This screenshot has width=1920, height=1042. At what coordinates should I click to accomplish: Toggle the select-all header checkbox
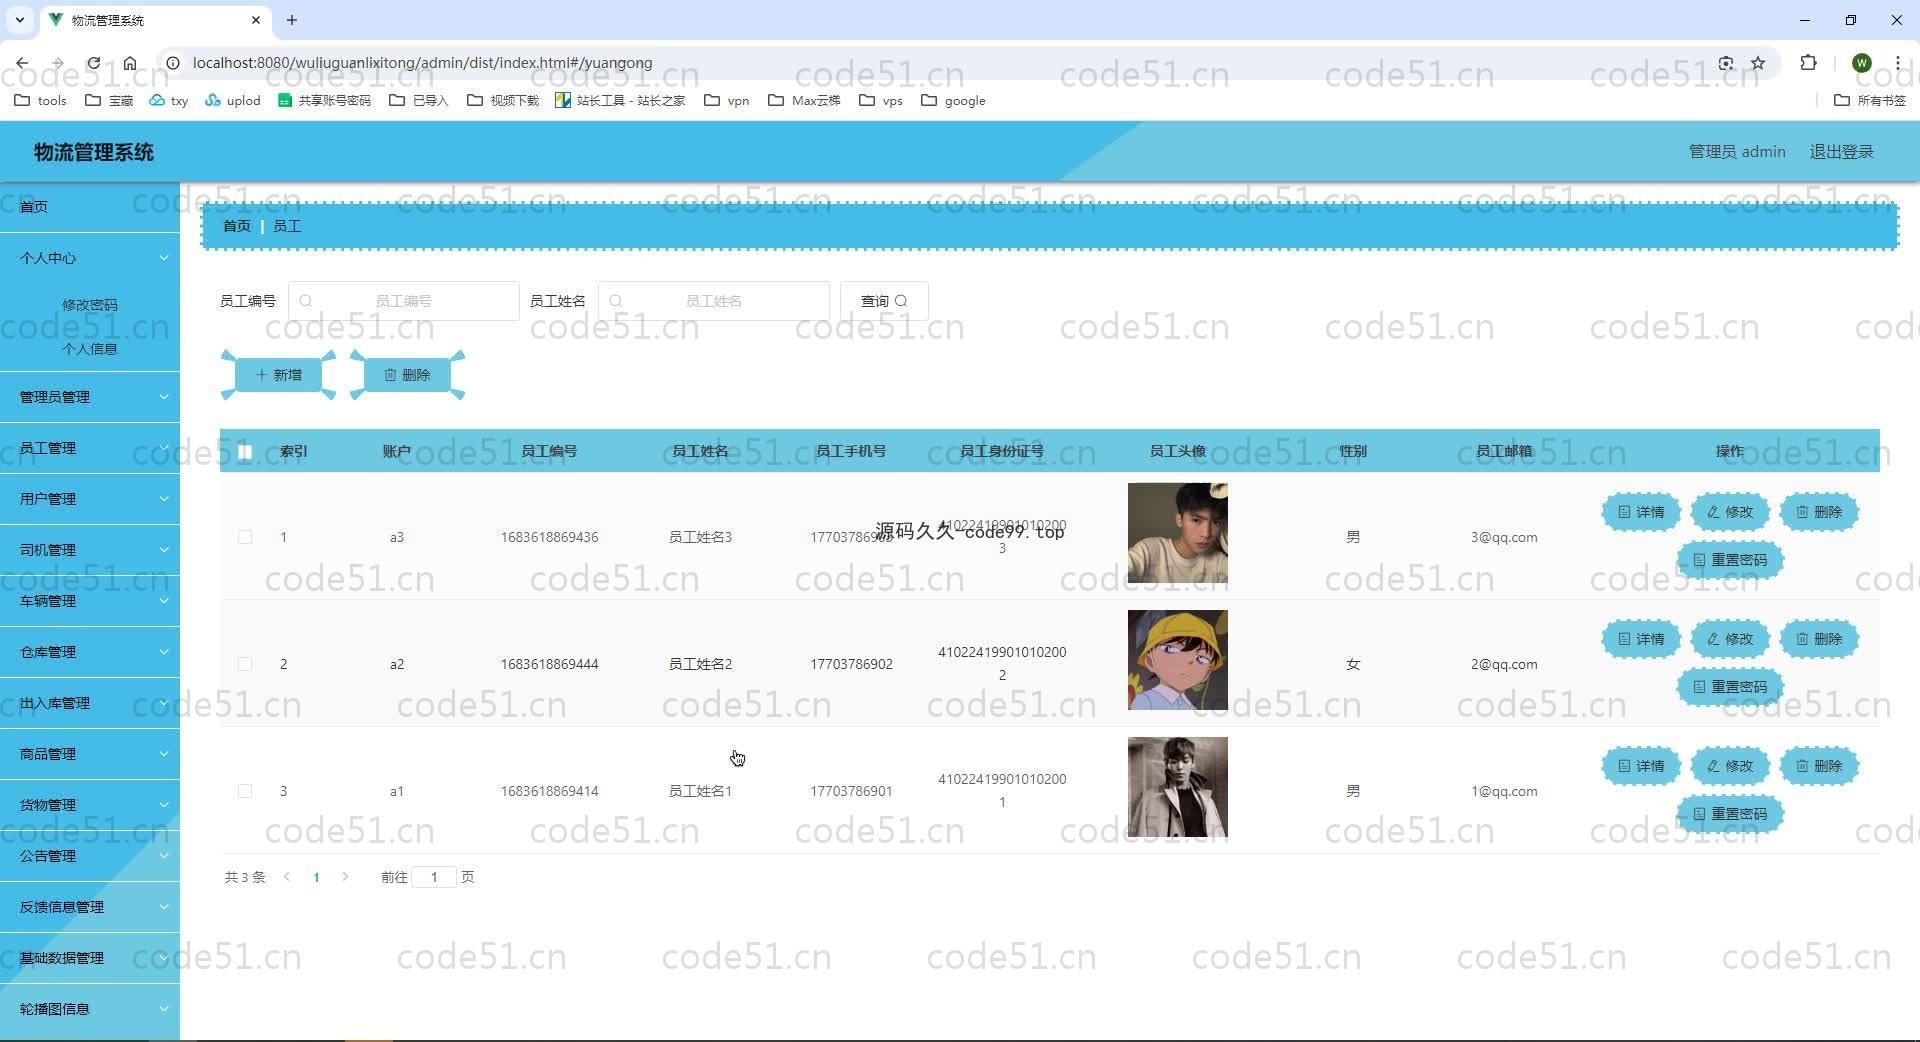pos(245,451)
